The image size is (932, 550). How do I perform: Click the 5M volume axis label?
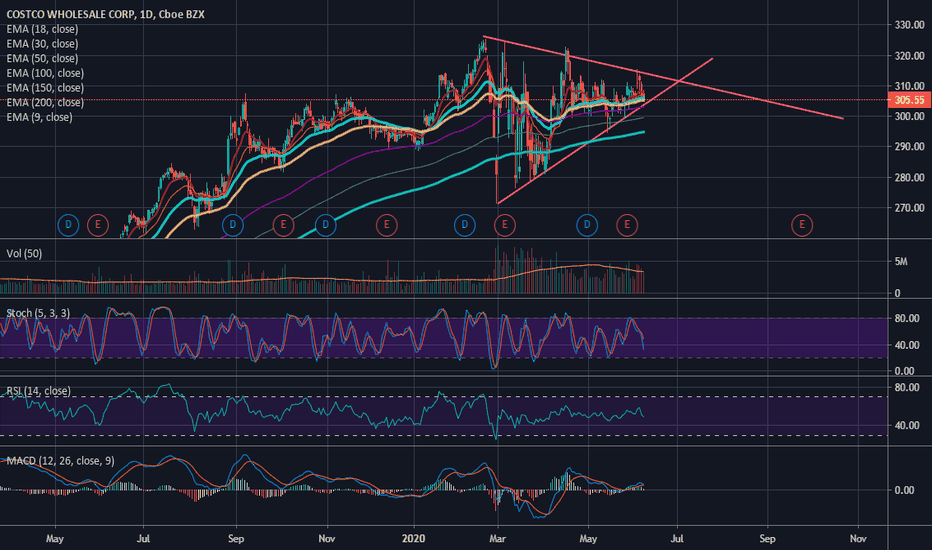pyautogui.click(x=901, y=262)
